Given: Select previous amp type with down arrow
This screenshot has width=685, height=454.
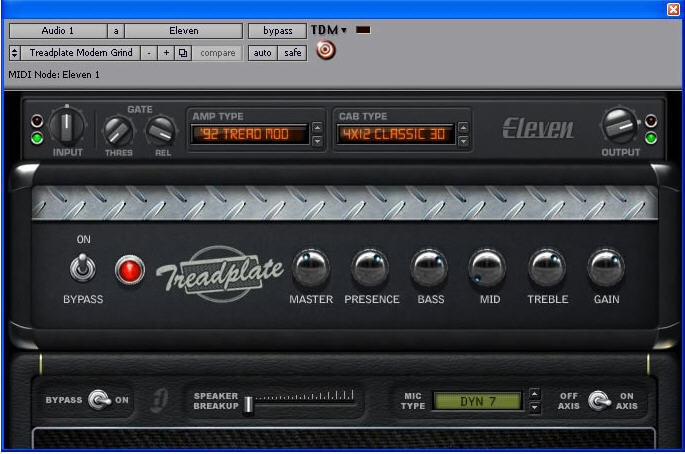Looking at the screenshot, I should pyautogui.click(x=317, y=141).
